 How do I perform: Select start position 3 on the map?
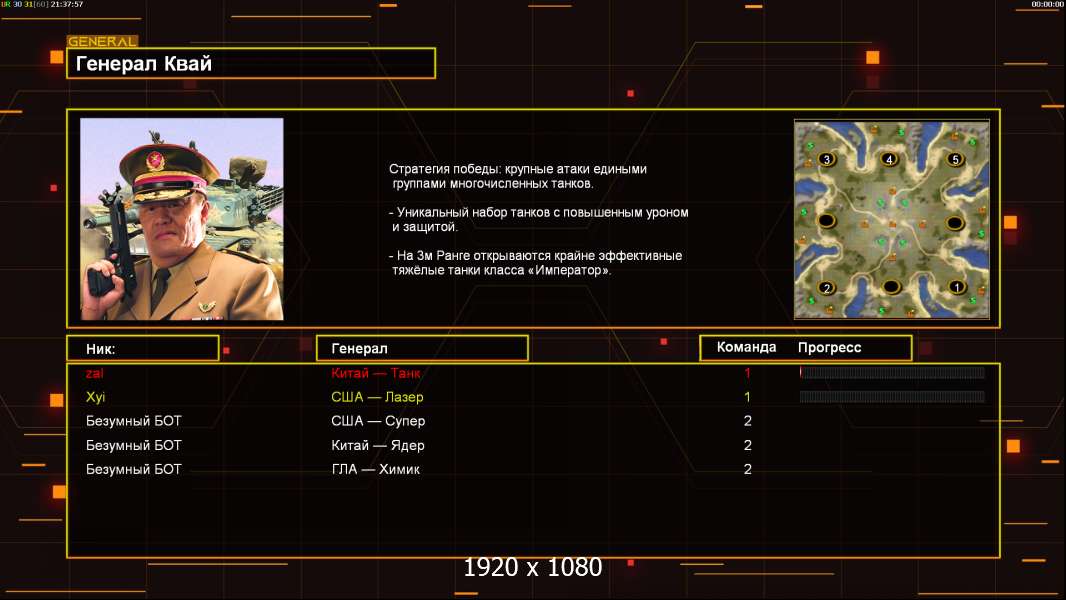click(827, 160)
